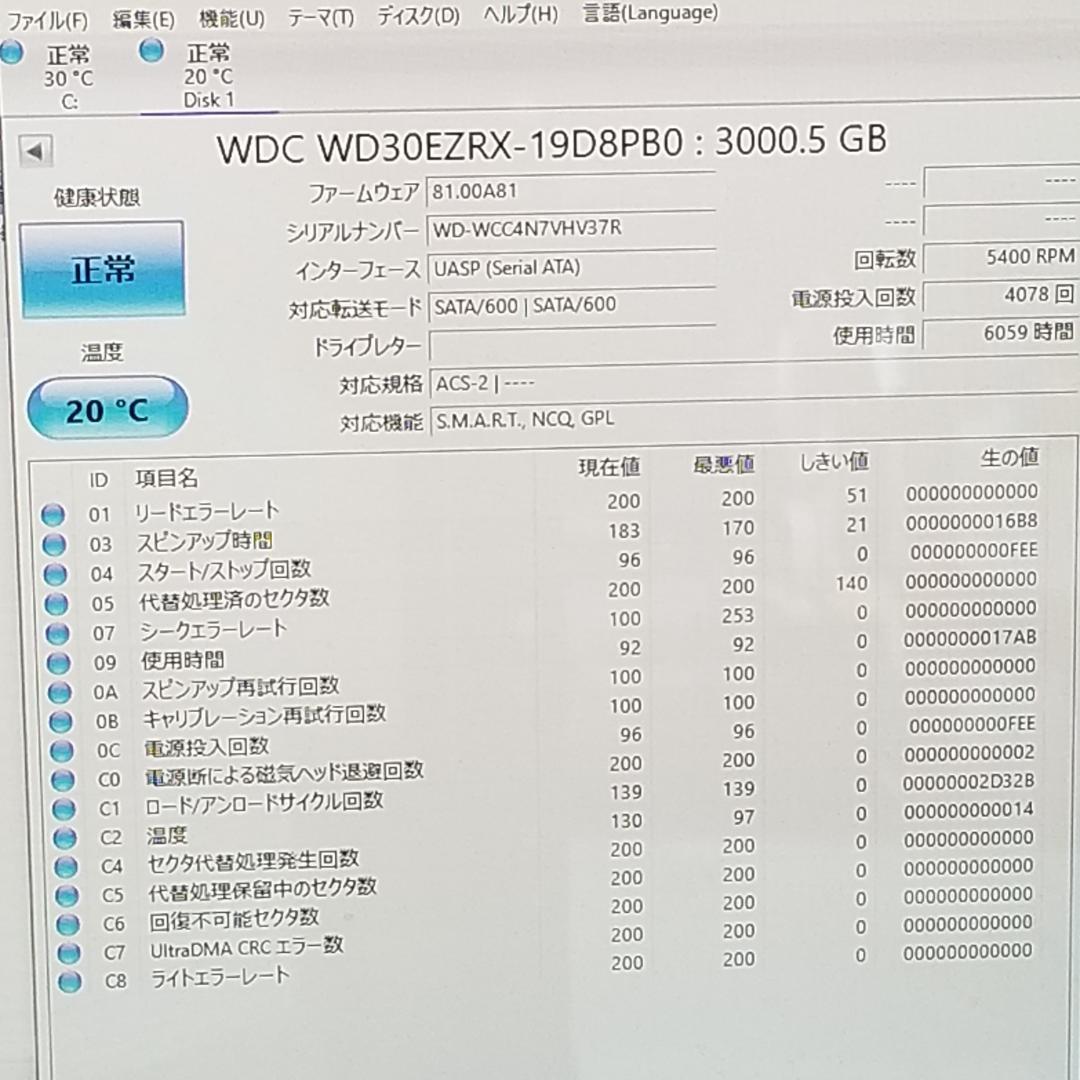1080x1080 pixels.
Task: Click the 生の値 column header
Action: (1009, 457)
